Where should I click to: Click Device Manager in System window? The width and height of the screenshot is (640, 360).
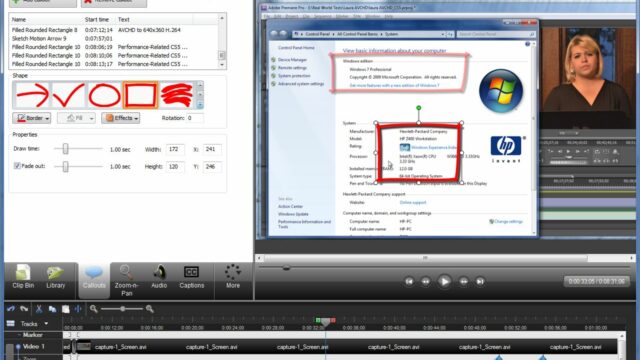point(292,60)
